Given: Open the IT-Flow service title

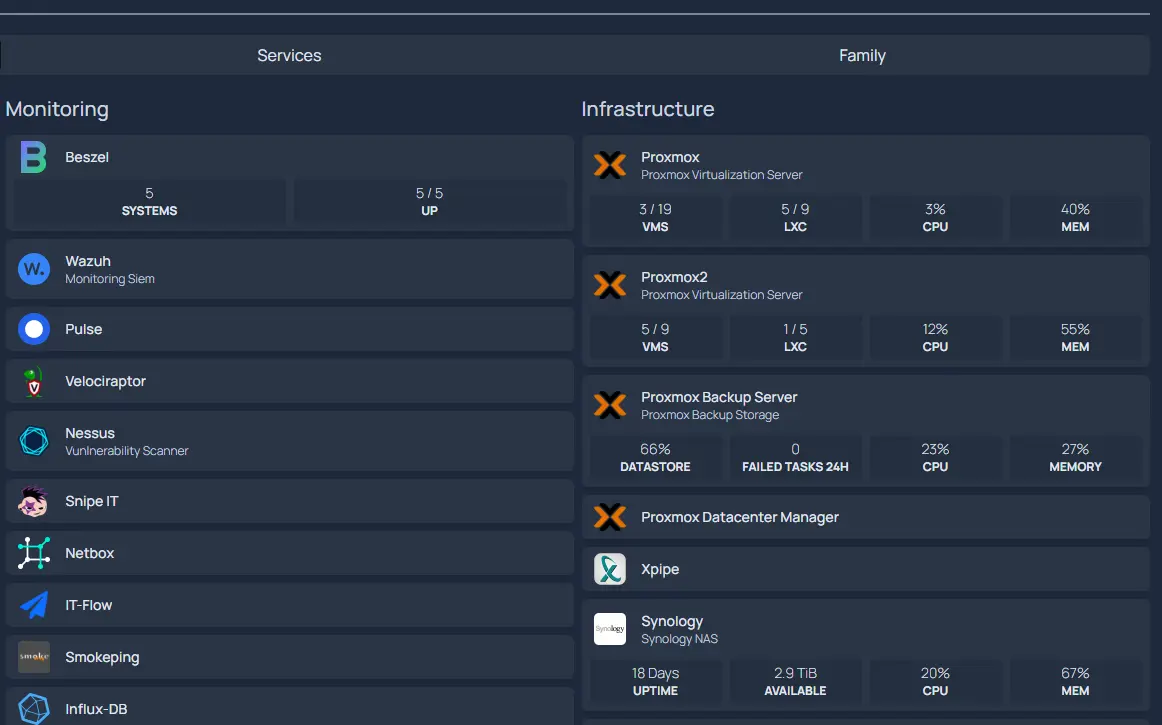Looking at the screenshot, I should tap(88, 605).
